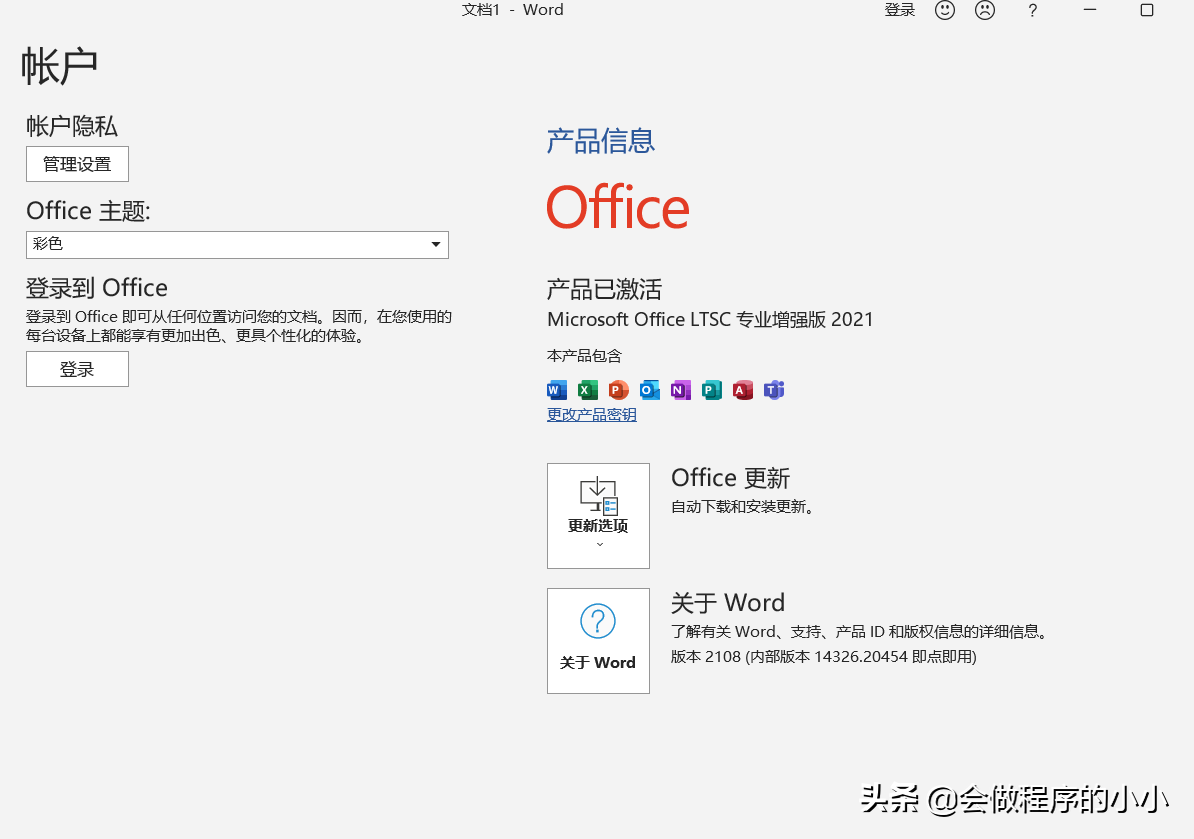Screen dimensions: 1194x839
Task: Click the Access app icon
Action: point(742,391)
